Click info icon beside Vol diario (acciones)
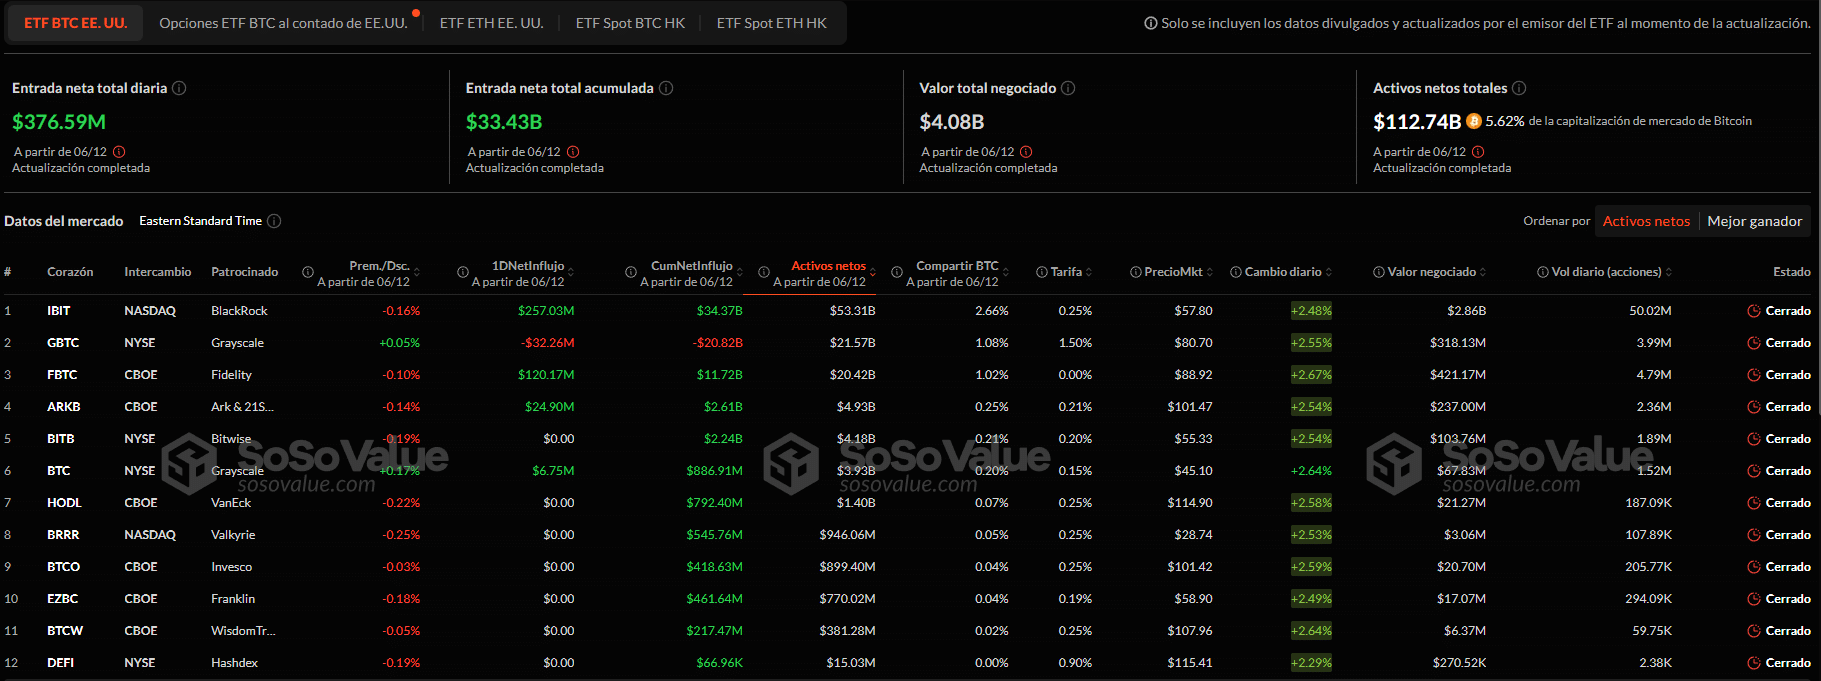This screenshot has width=1821, height=681. click(x=1543, y=272)
